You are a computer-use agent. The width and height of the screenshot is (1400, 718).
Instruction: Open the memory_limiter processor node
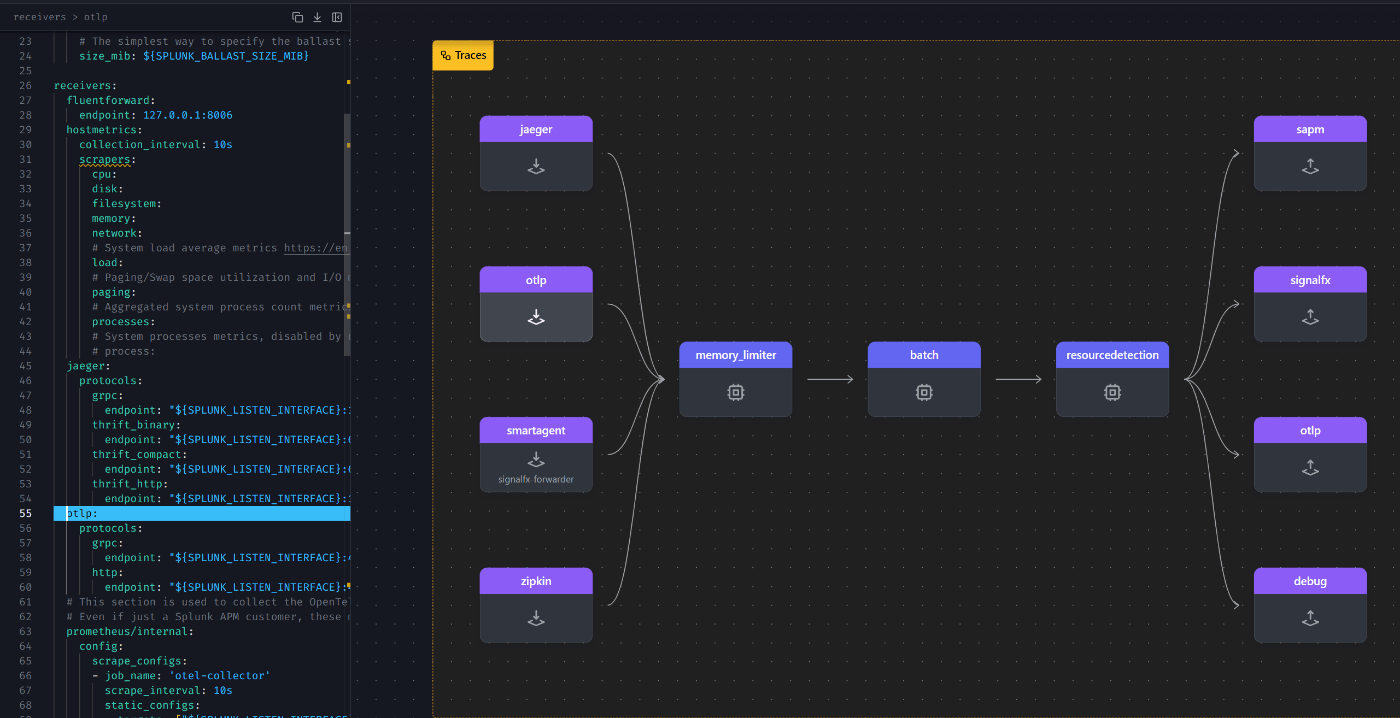pos(736,379)
